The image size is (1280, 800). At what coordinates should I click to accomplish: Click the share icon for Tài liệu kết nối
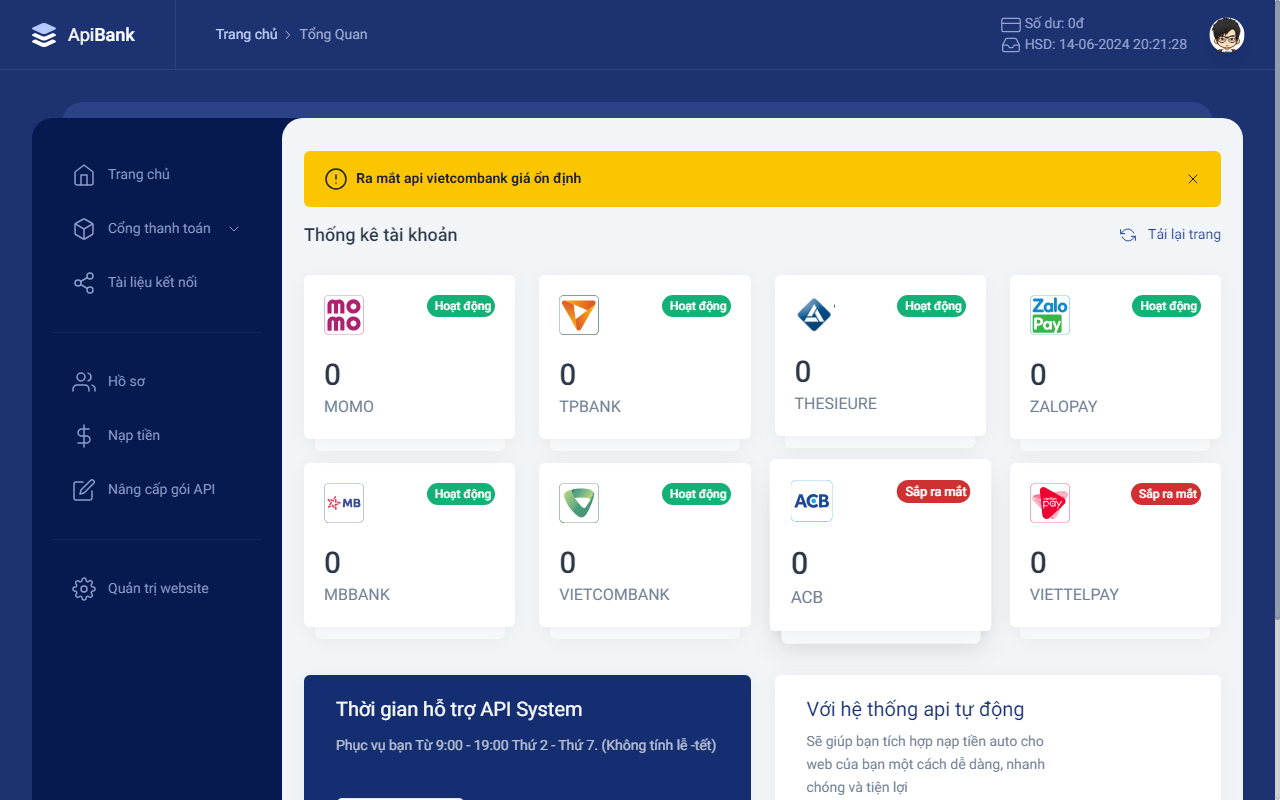[84, 283]
